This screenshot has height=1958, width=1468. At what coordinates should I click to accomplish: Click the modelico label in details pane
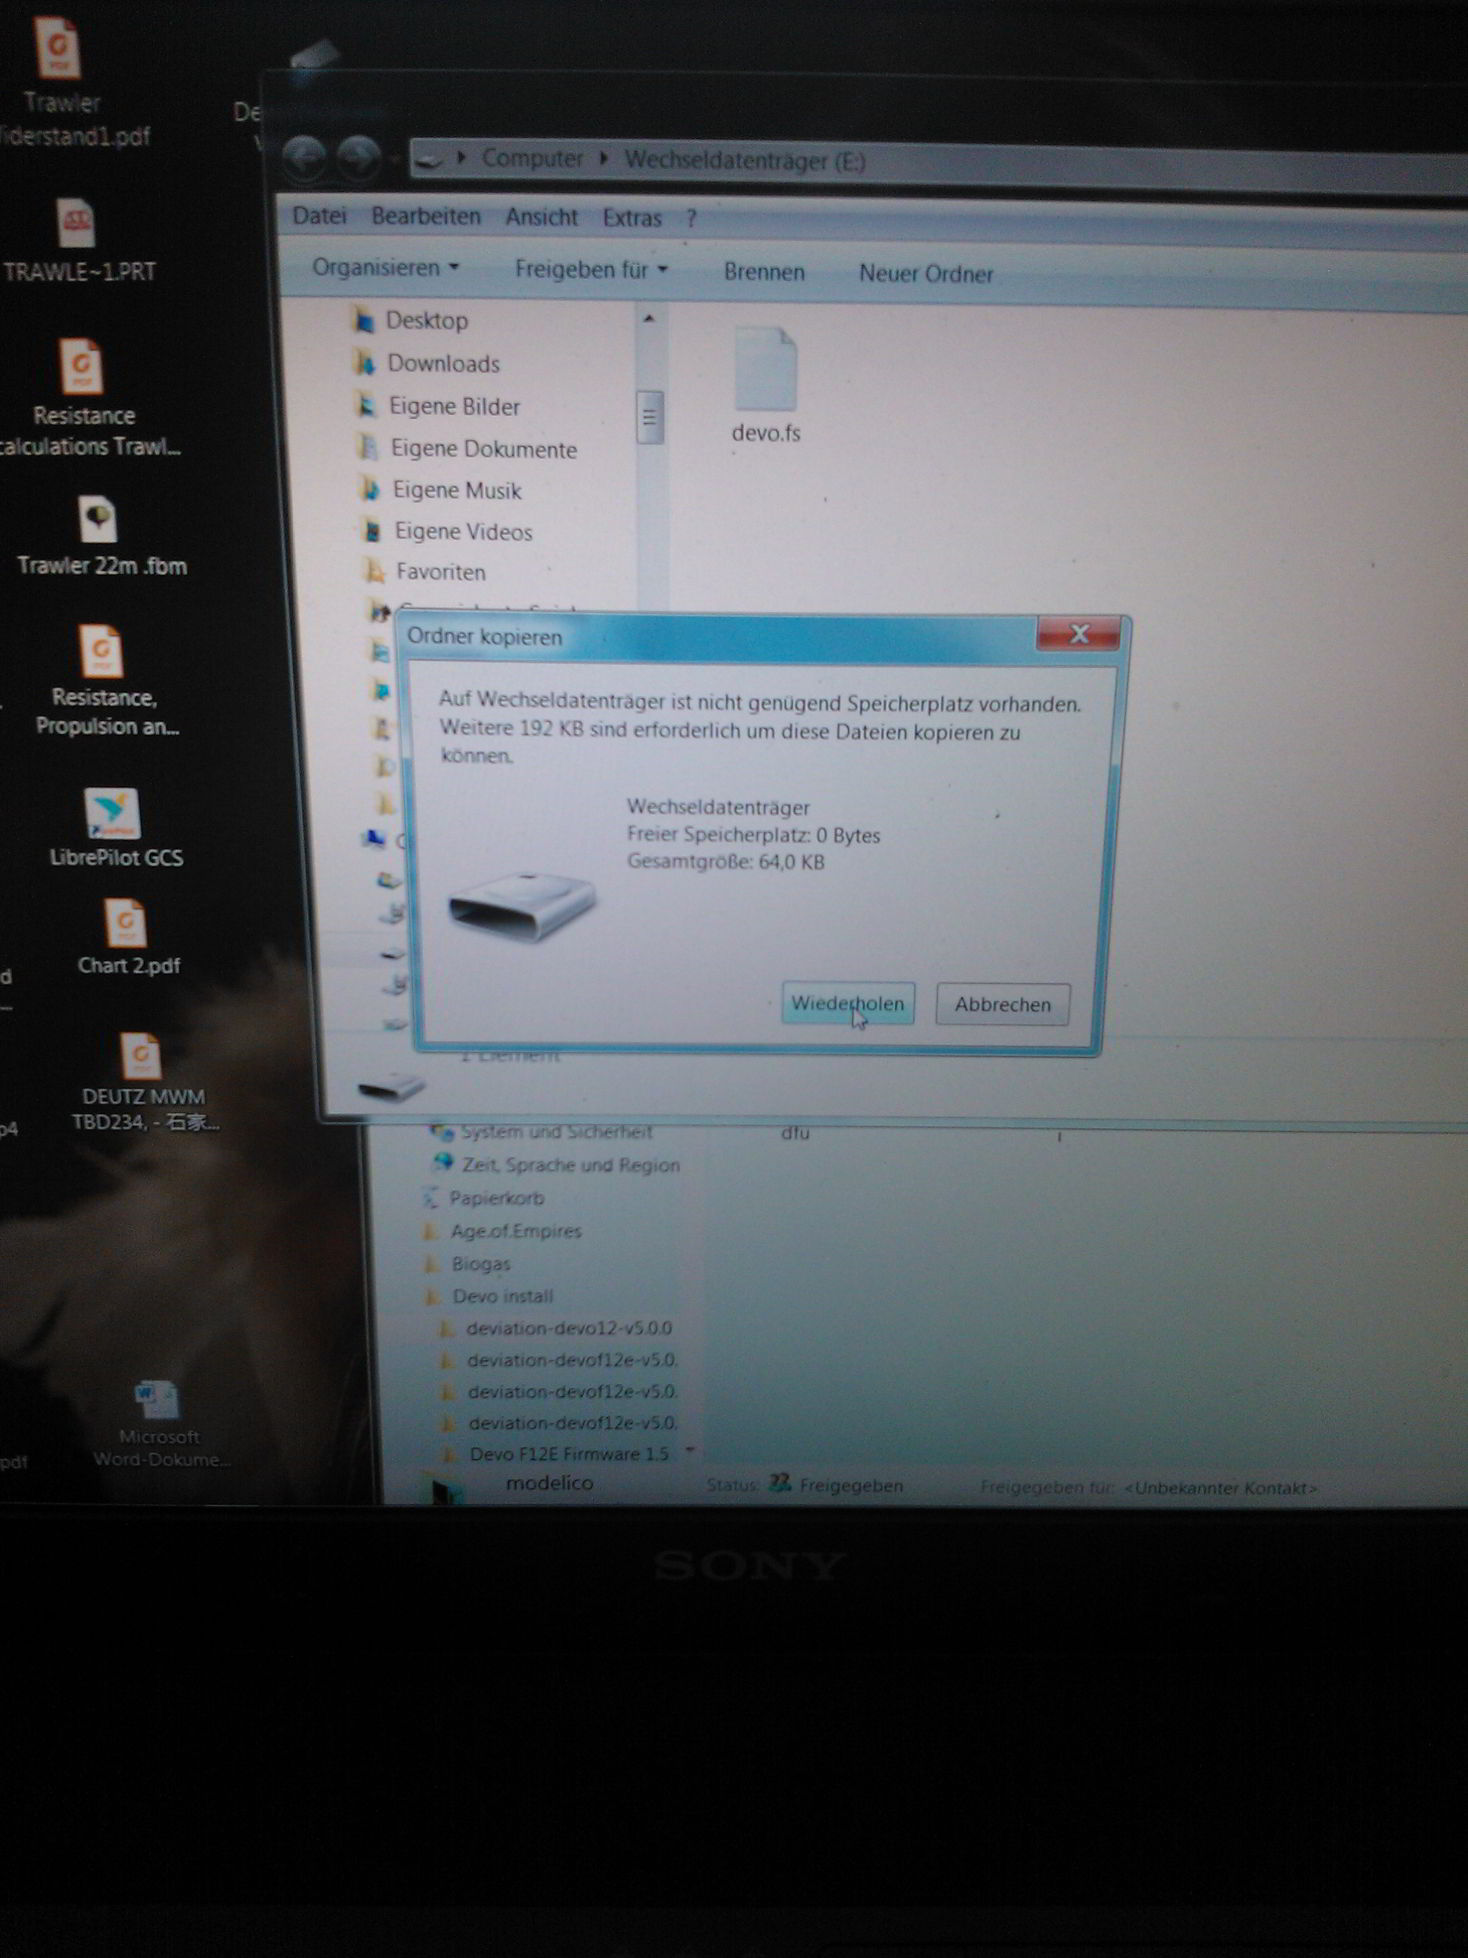pyautogui.click(x=549, y=1482)
